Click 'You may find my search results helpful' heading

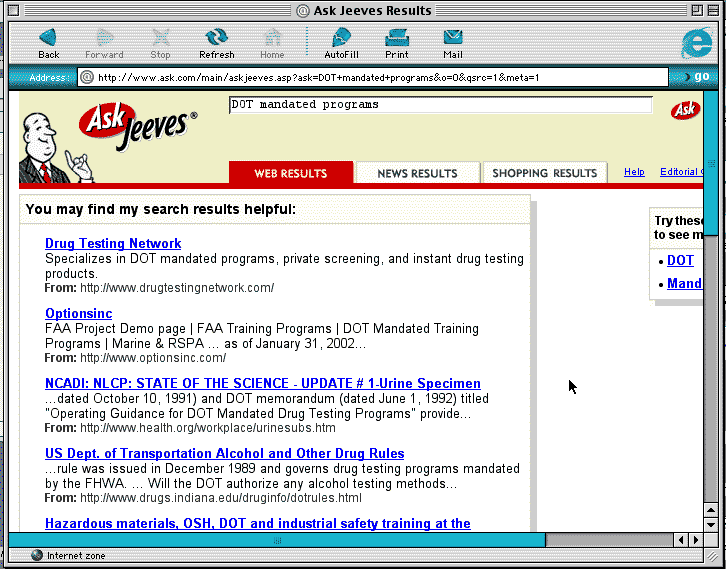pyautogui.click(x=161, y=209)
